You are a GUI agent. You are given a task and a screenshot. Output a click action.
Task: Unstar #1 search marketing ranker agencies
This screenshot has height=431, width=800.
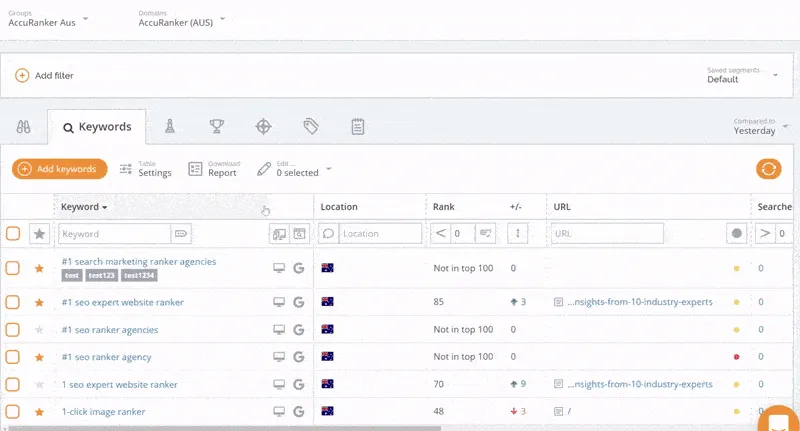coord(39,268)
